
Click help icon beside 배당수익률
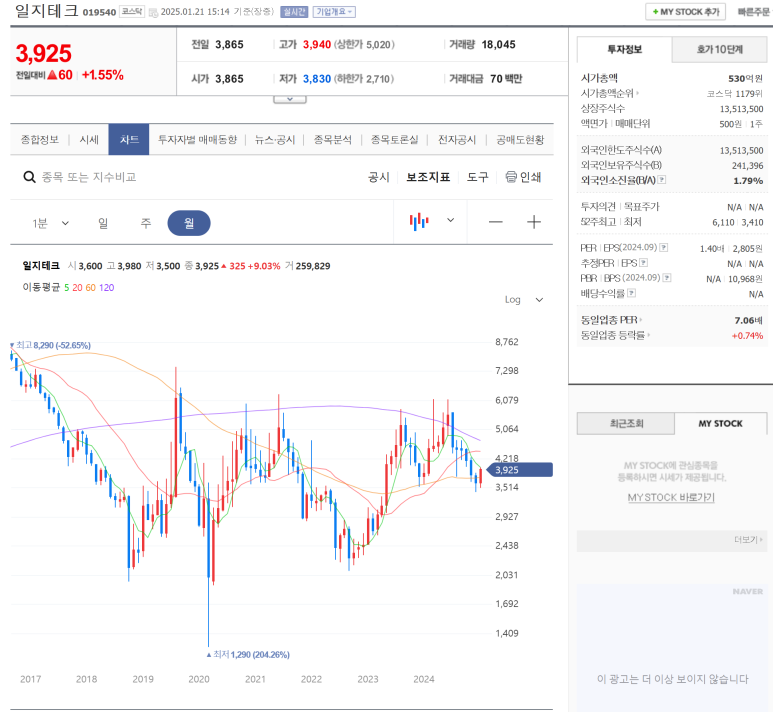click(632, 293)
